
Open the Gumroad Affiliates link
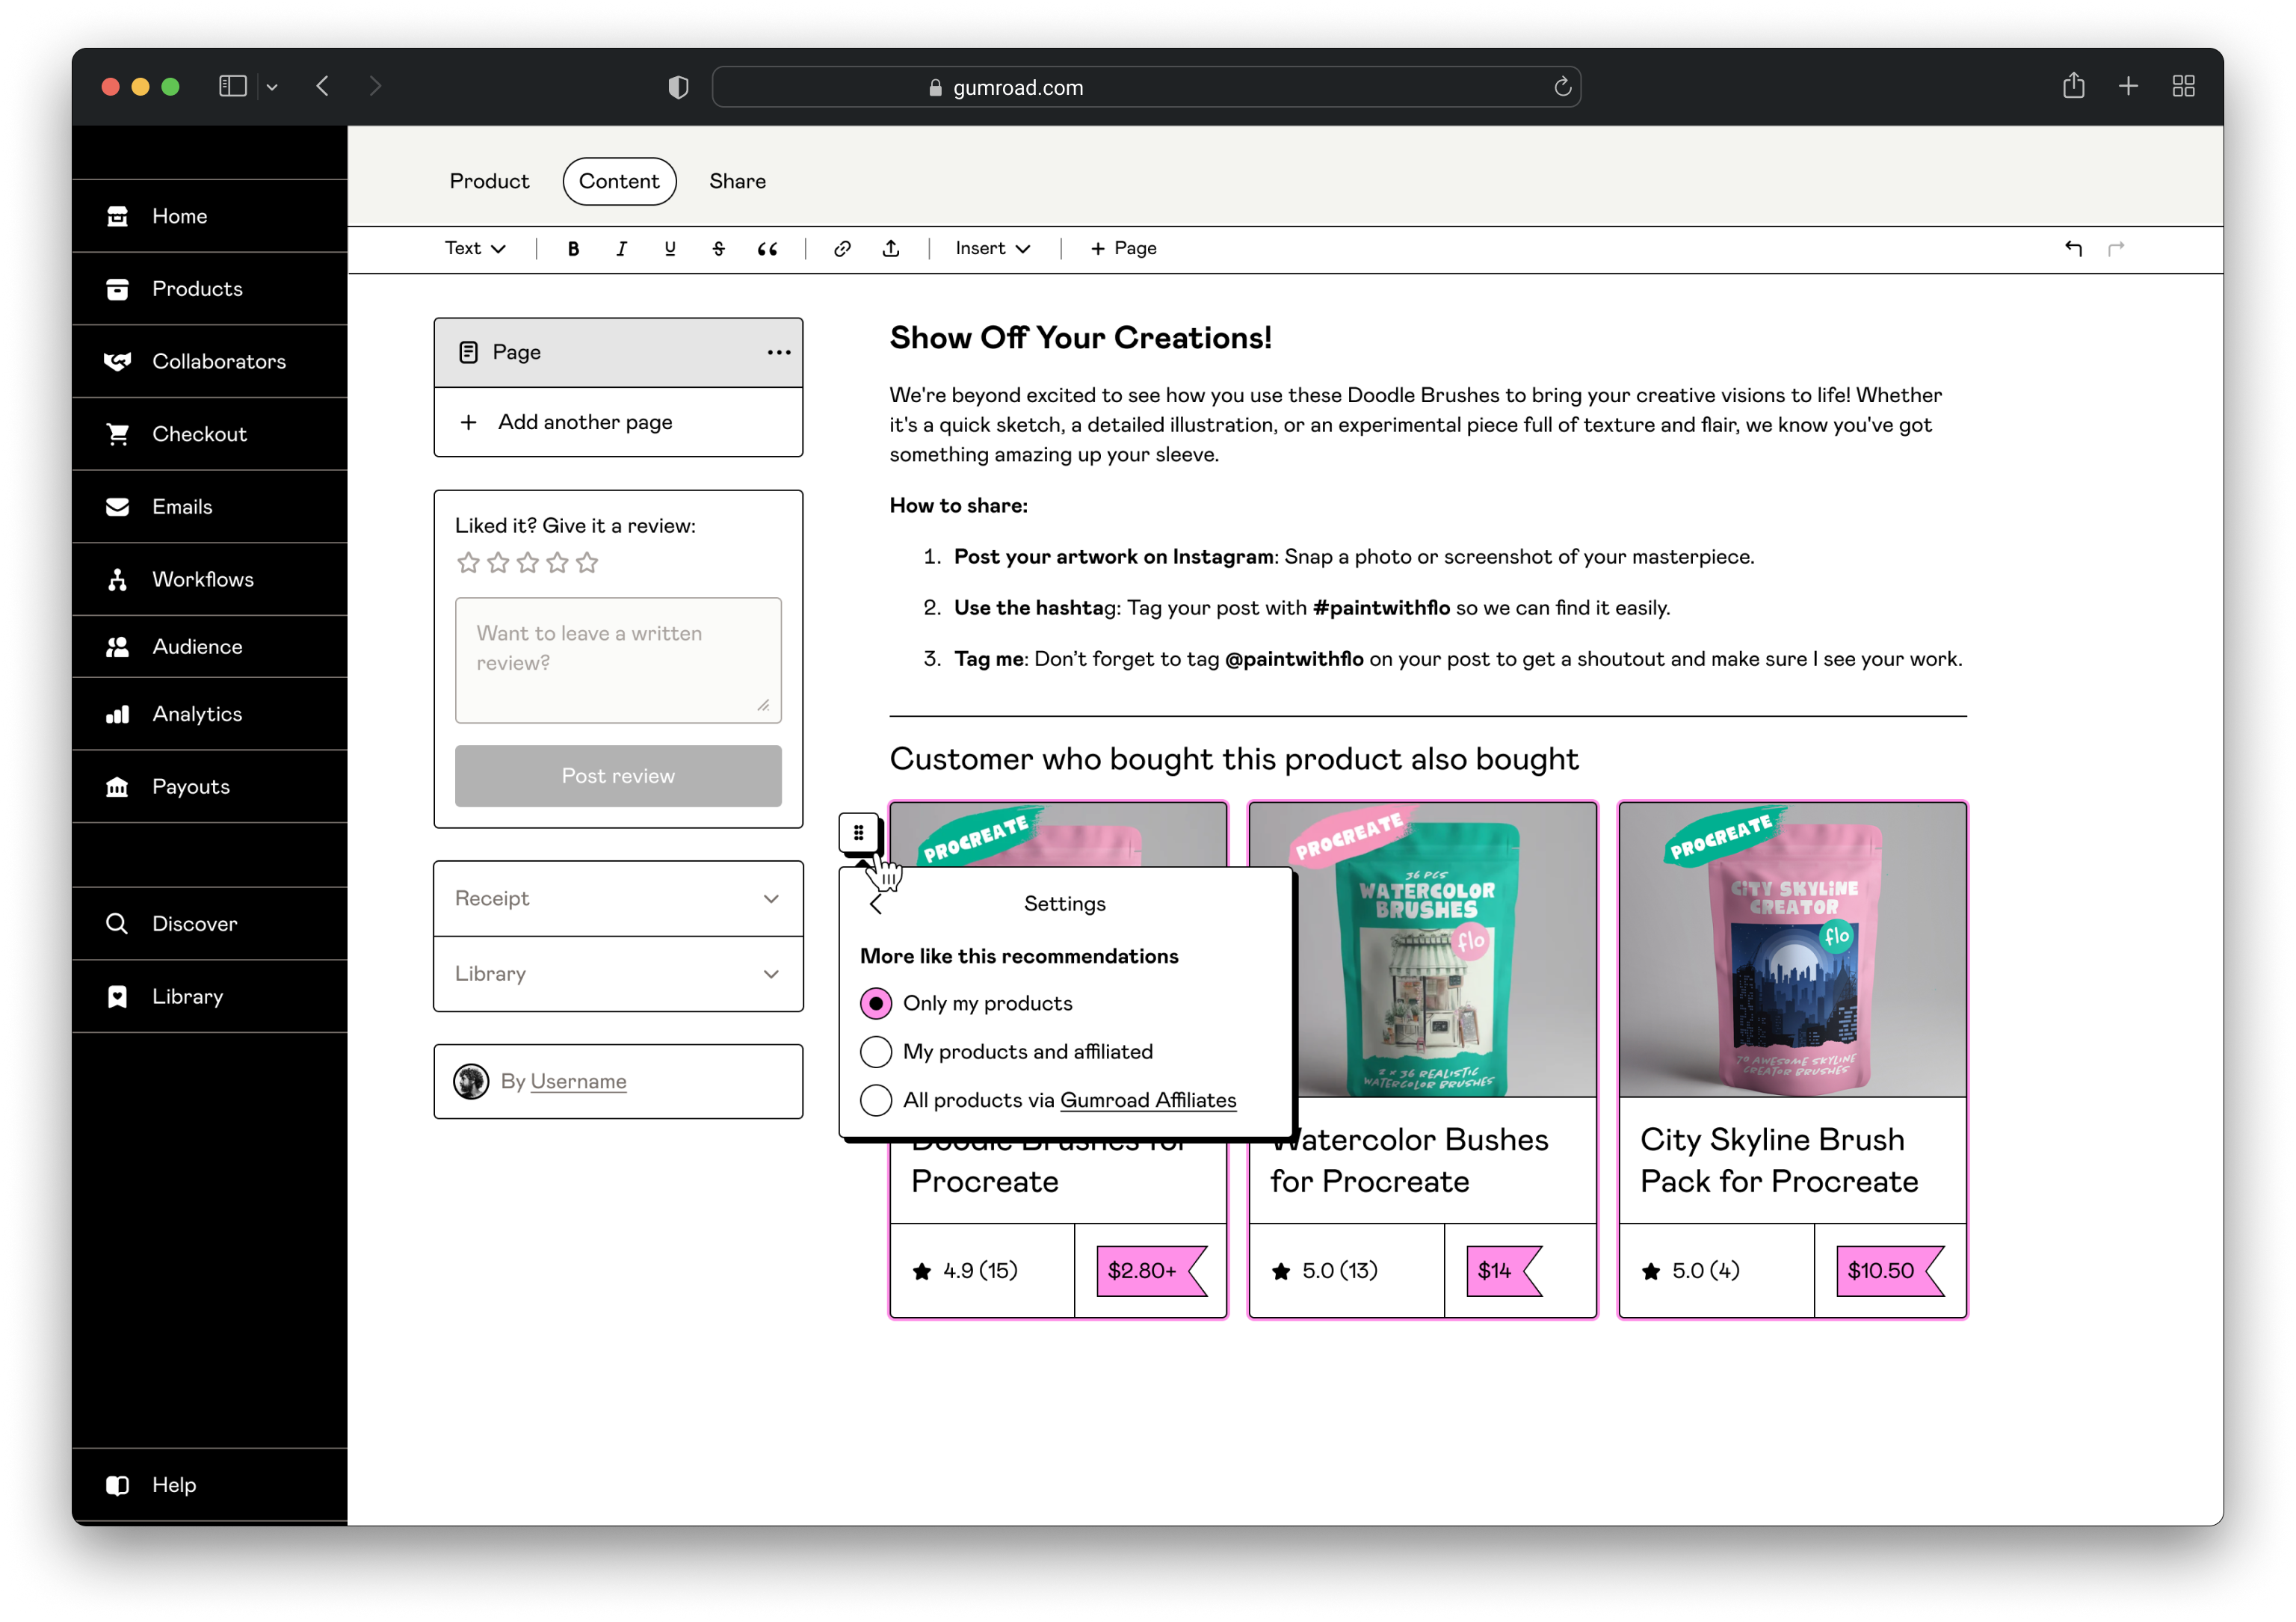click(x=1147, y=1100)
